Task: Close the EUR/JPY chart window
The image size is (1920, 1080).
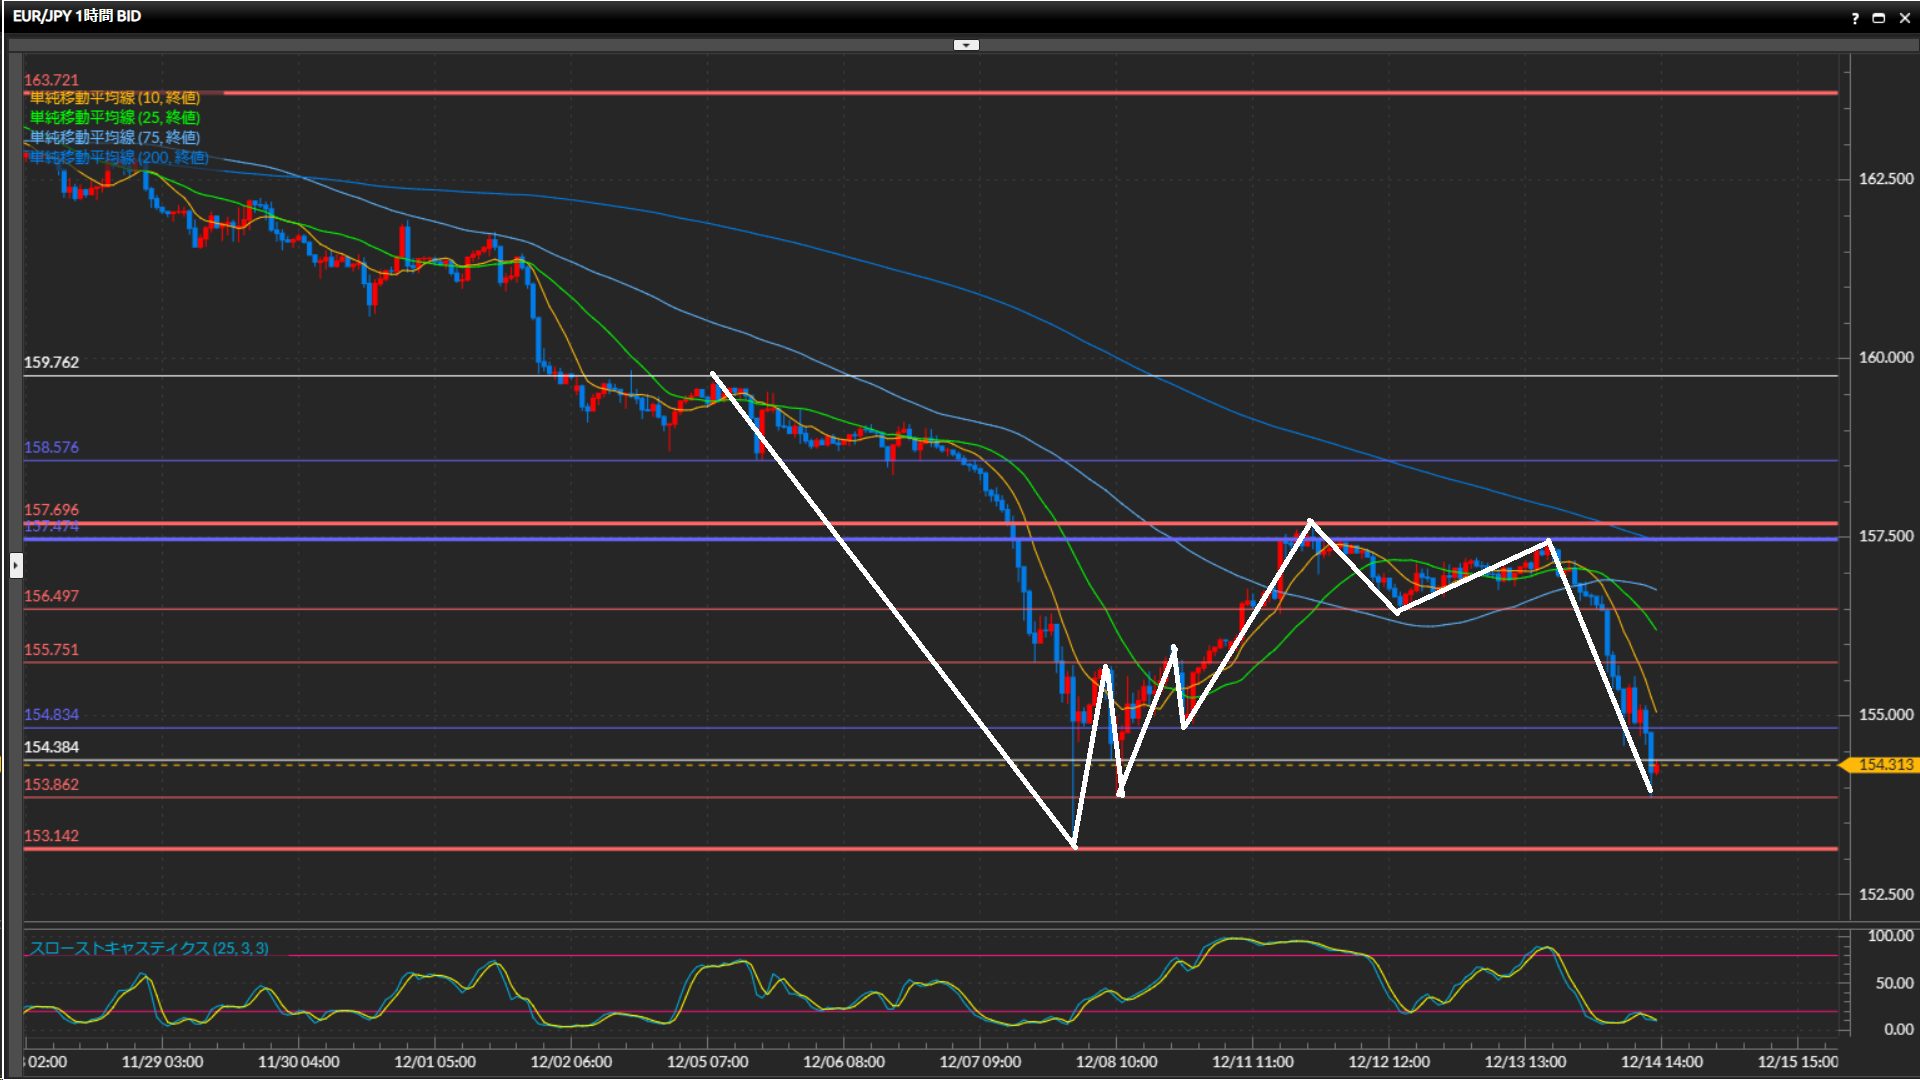Action: [1904, 18]
